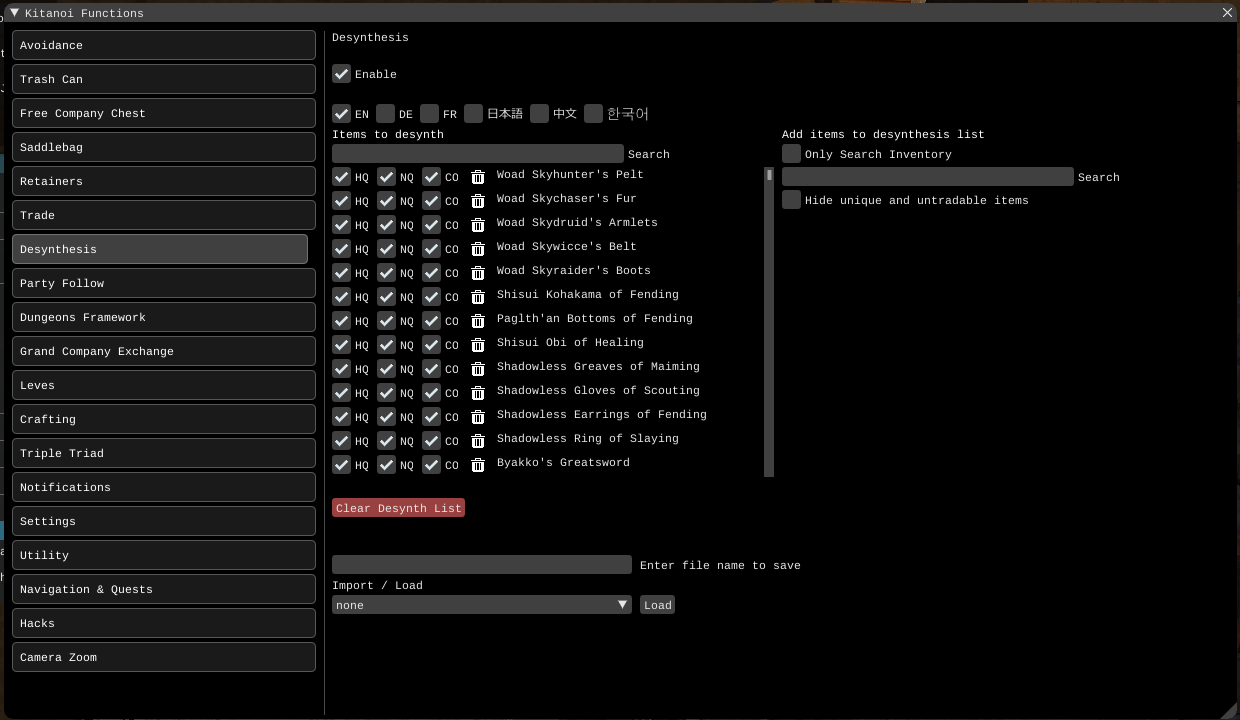Switch to Grand Company Exchange section
The height and width of the screenshot is (720, 1240).
(x=163, y=351)
